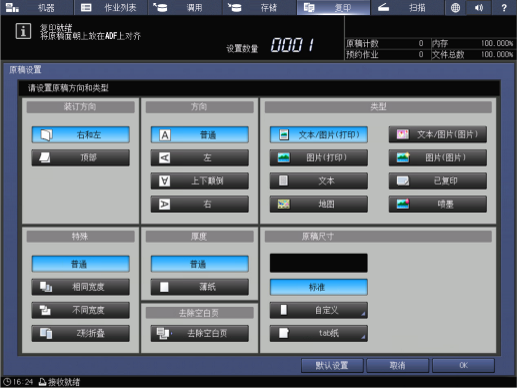Viewport: 517px width, 388px height.
Task: Select 图片(打印) original type
Action: [x=319, y=157]
